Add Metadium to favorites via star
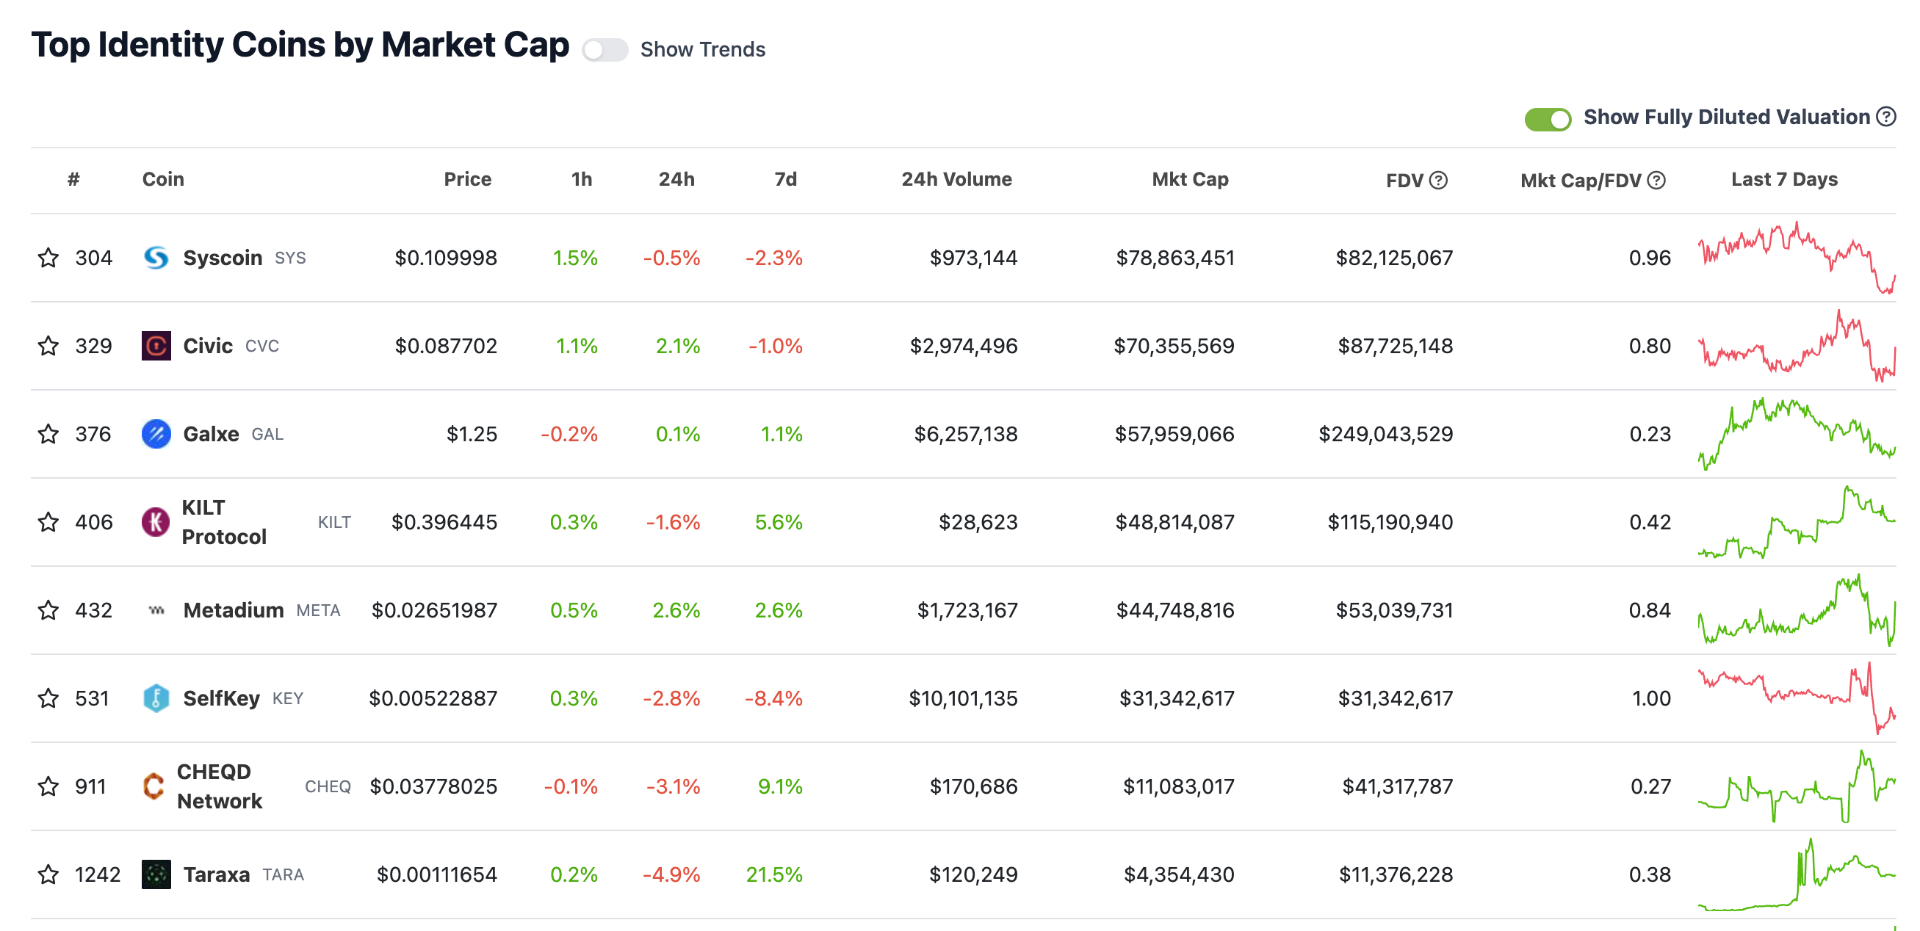The height and width of the screenshot is (931, 1920). 48,610
